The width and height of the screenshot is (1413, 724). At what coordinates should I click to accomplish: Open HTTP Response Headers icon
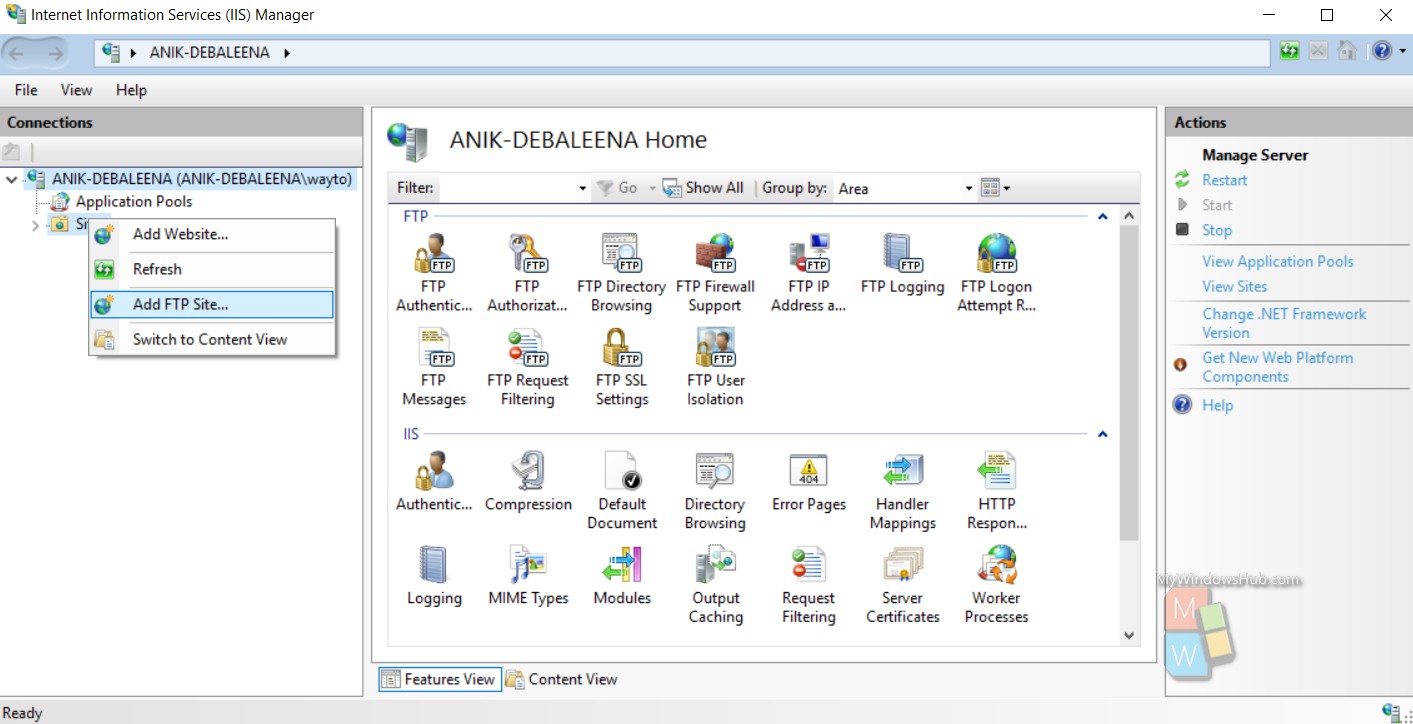click(x=996, y=471)
